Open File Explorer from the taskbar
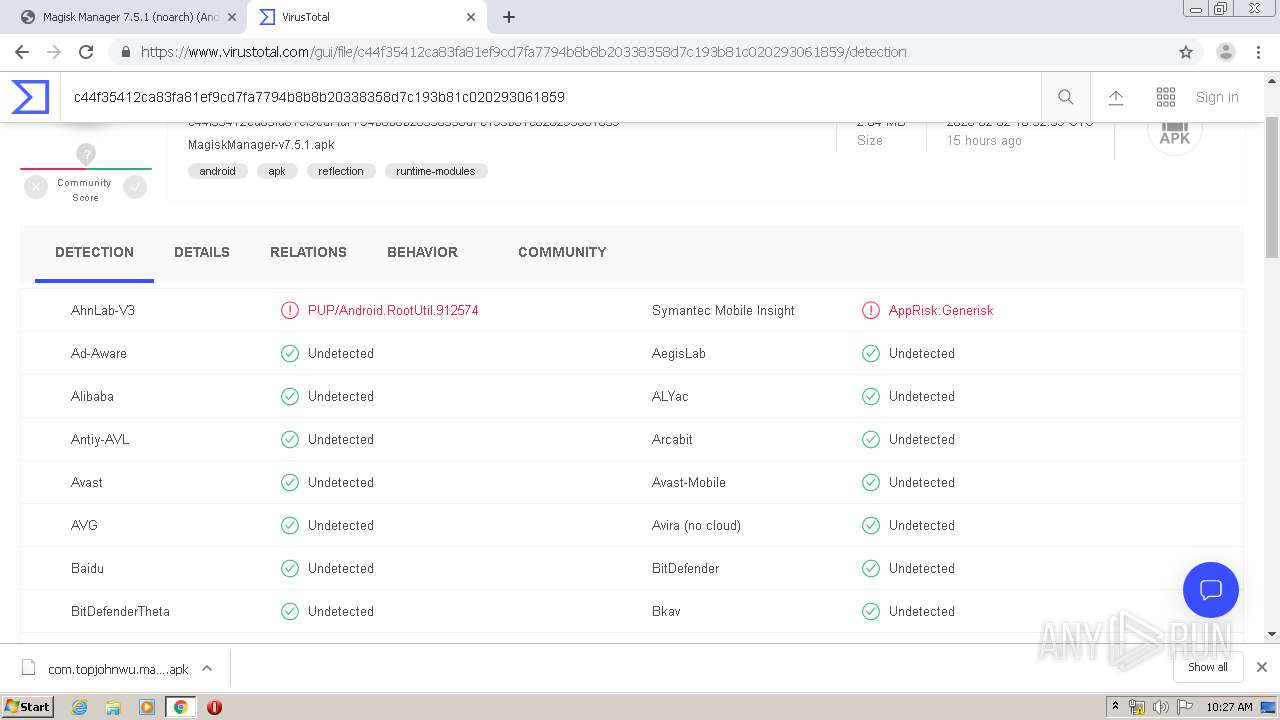 click(x=113, y=707)
